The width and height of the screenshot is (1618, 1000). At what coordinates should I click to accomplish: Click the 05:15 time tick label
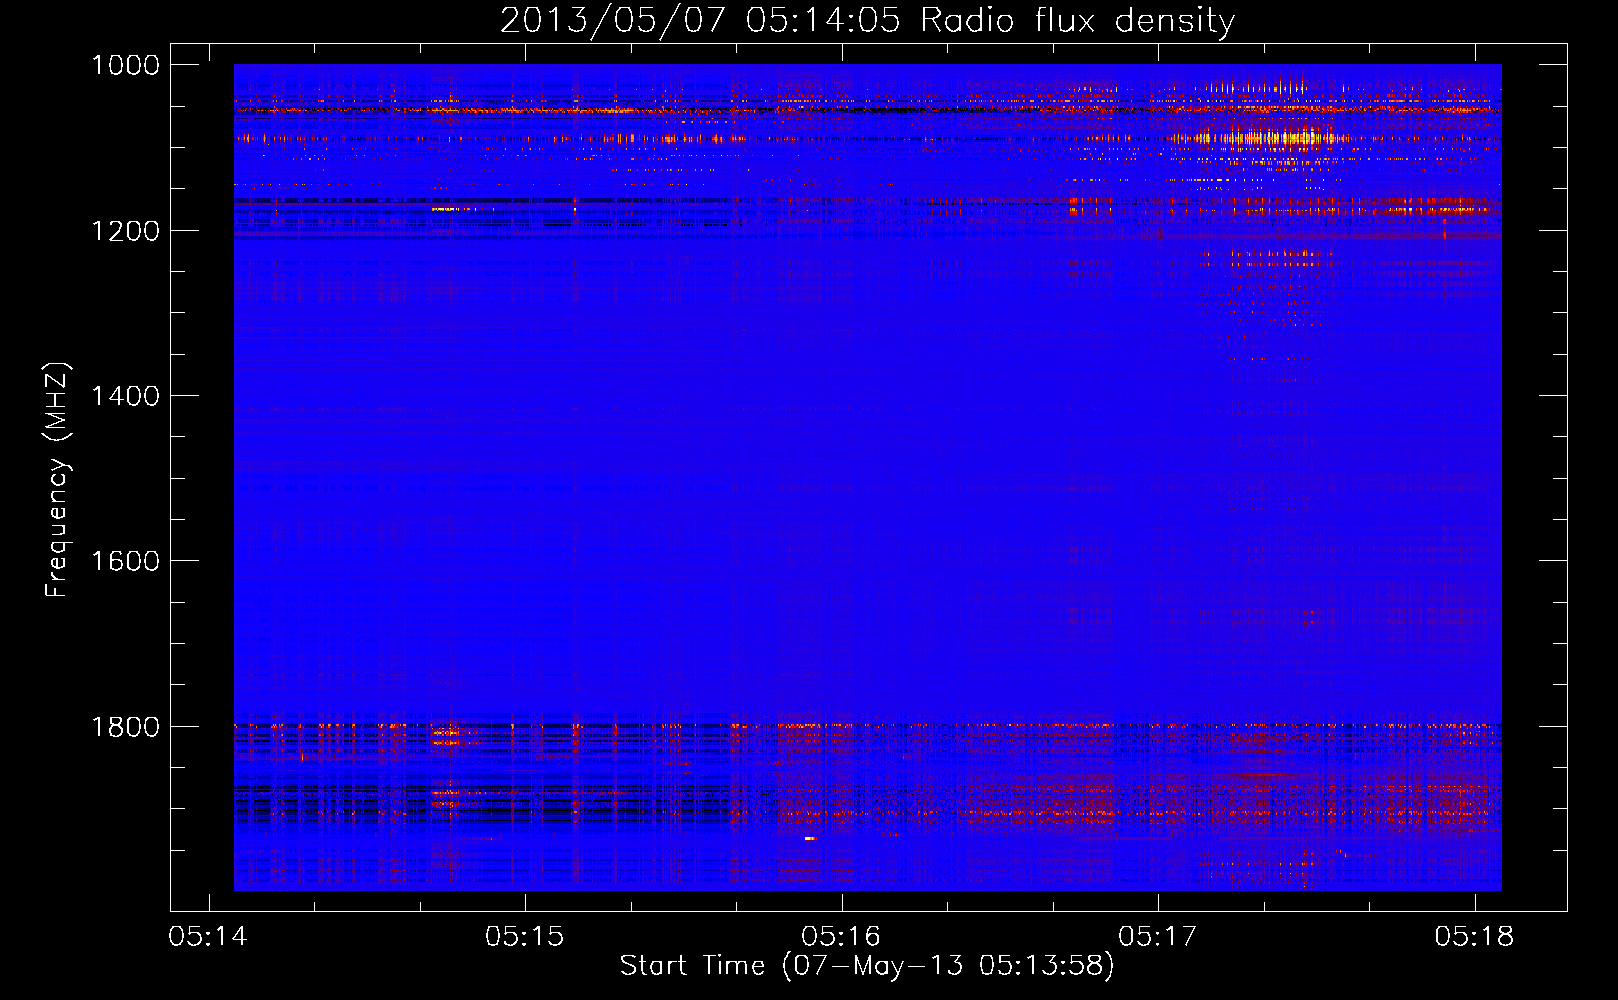click(x=525, y=937)
